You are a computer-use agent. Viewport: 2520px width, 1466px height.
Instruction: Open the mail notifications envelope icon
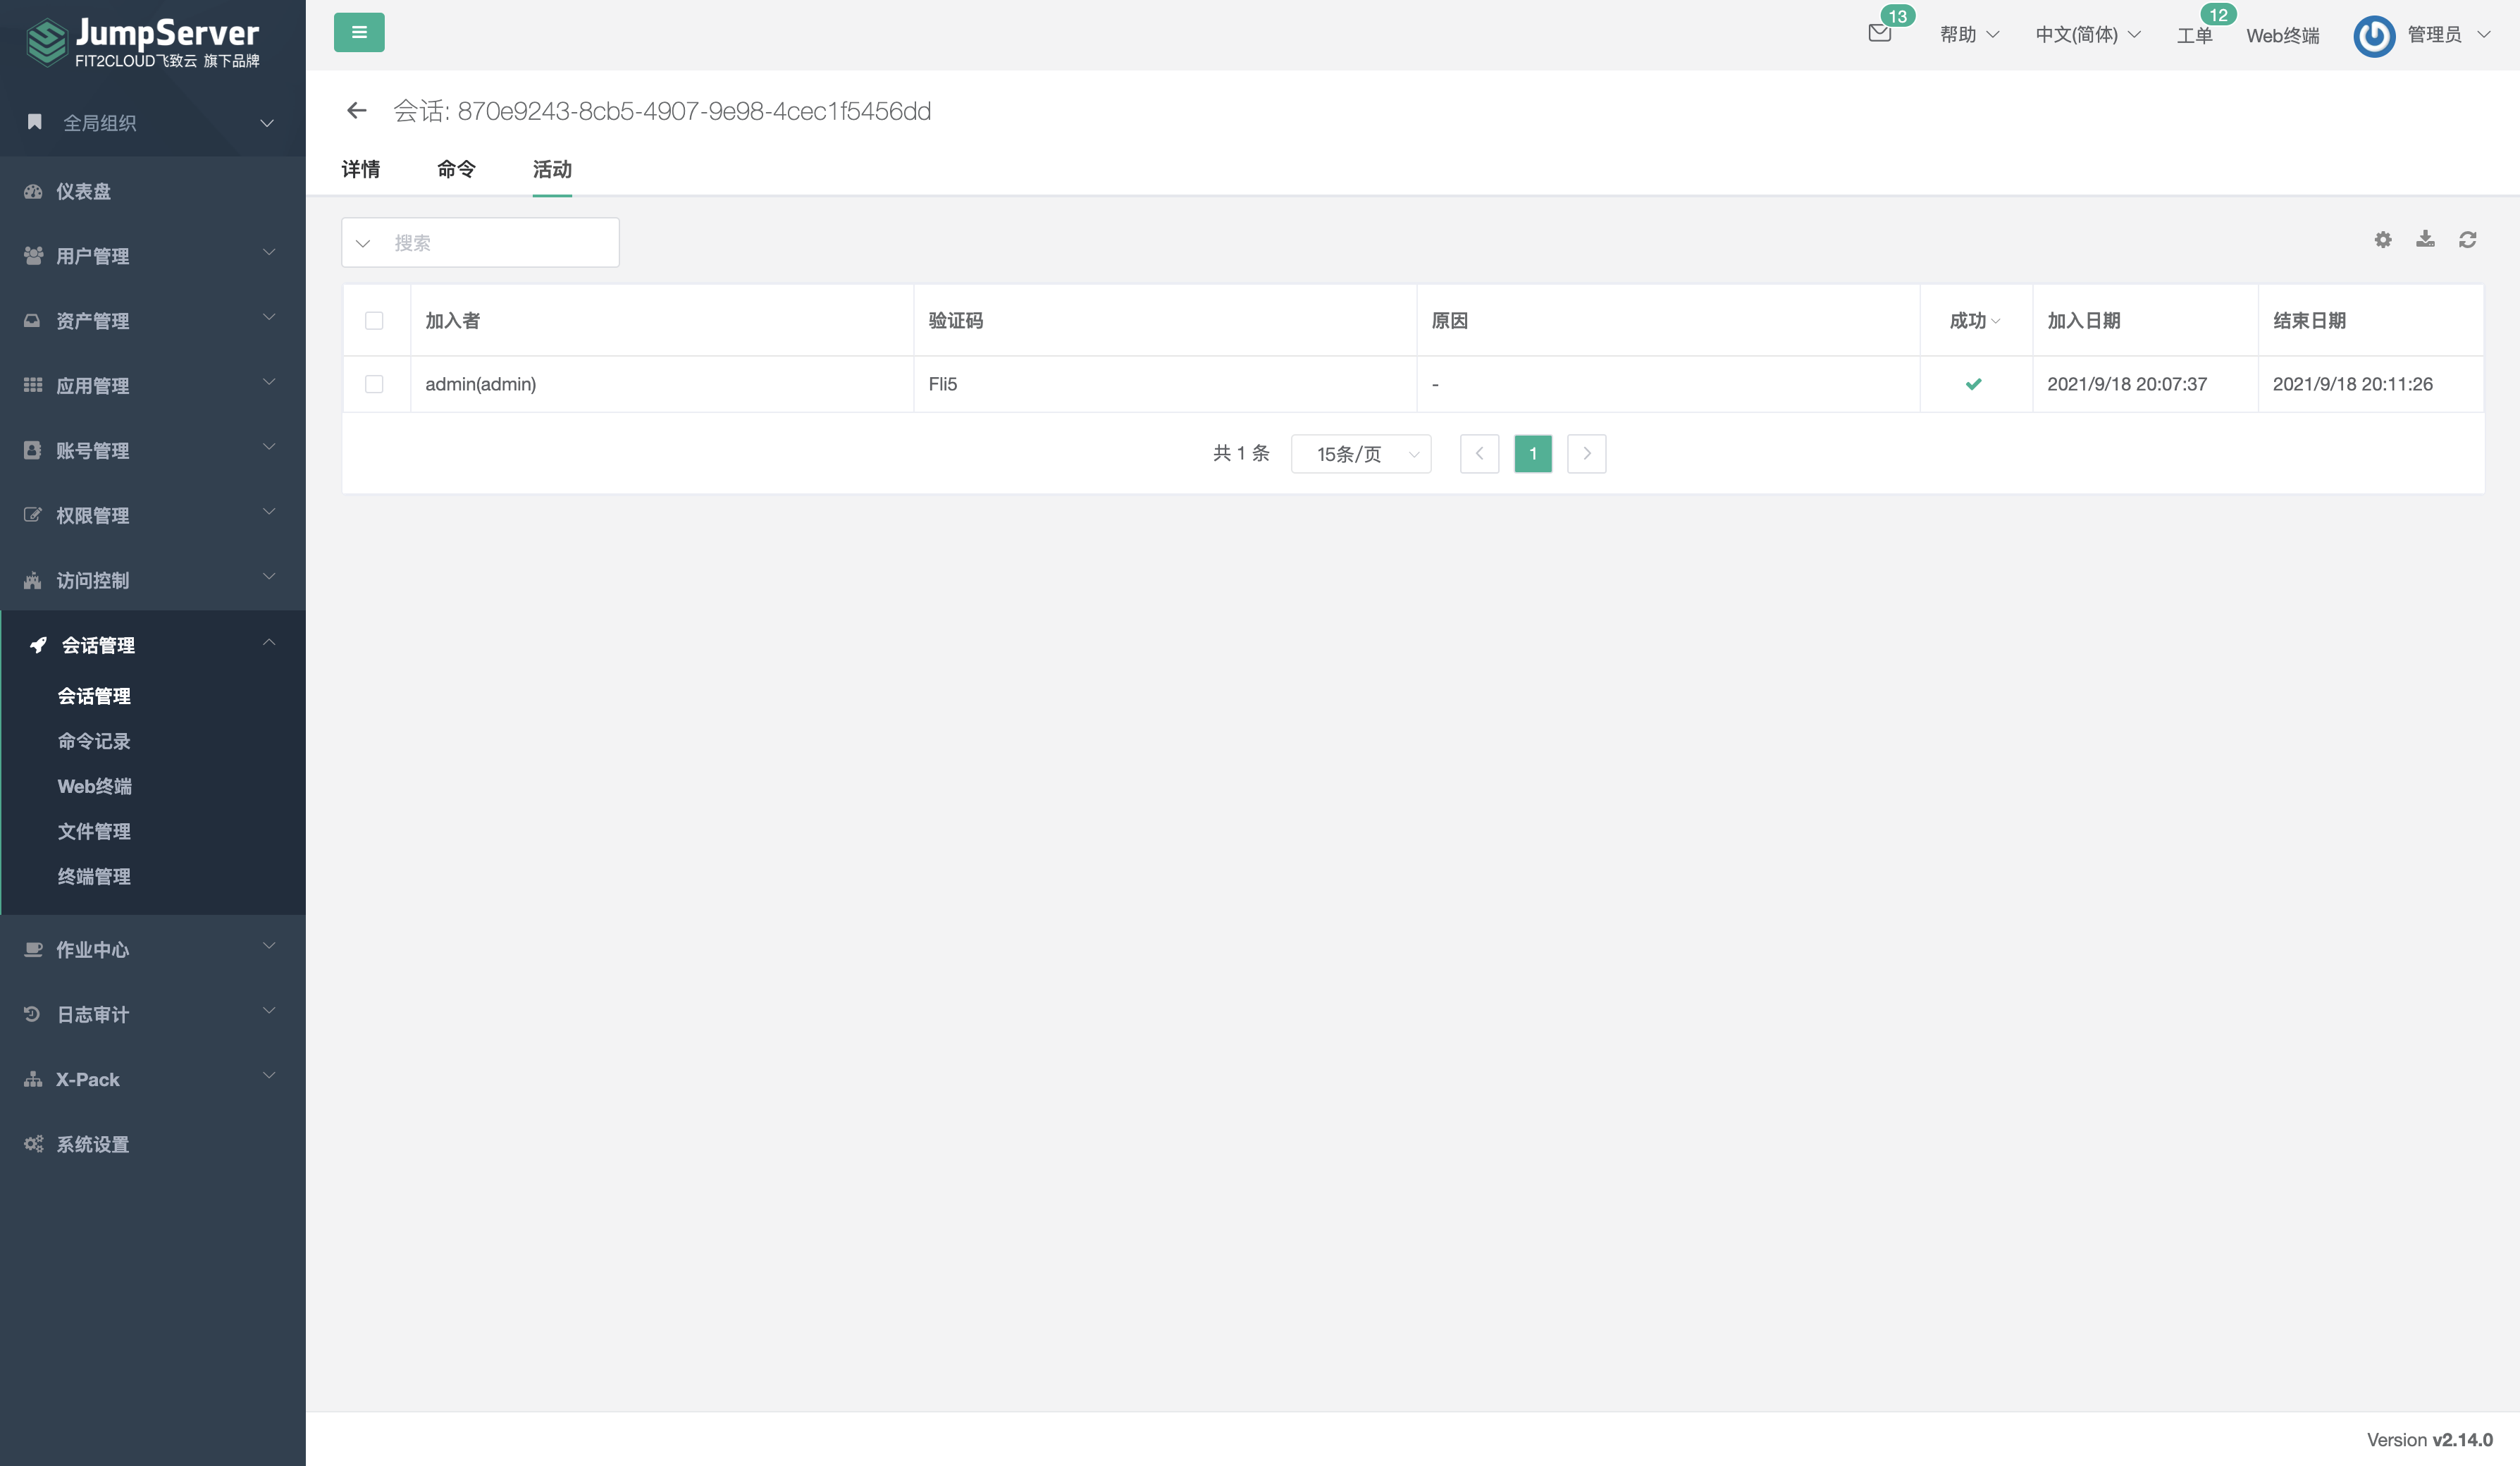tap(1880, 33)
